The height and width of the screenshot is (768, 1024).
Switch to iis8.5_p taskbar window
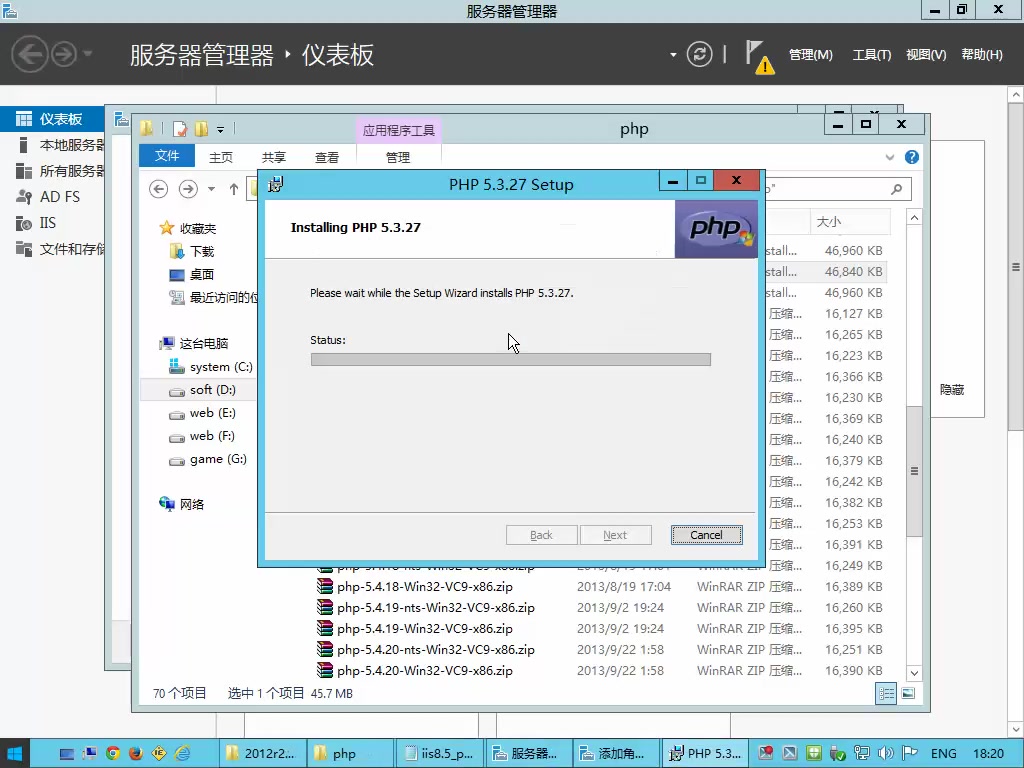coord(440,754)
